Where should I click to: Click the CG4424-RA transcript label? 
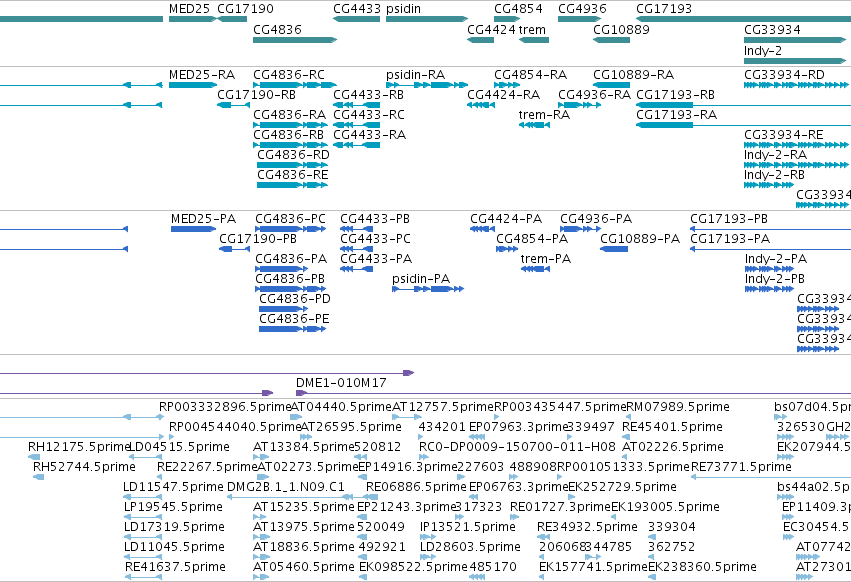504,95
